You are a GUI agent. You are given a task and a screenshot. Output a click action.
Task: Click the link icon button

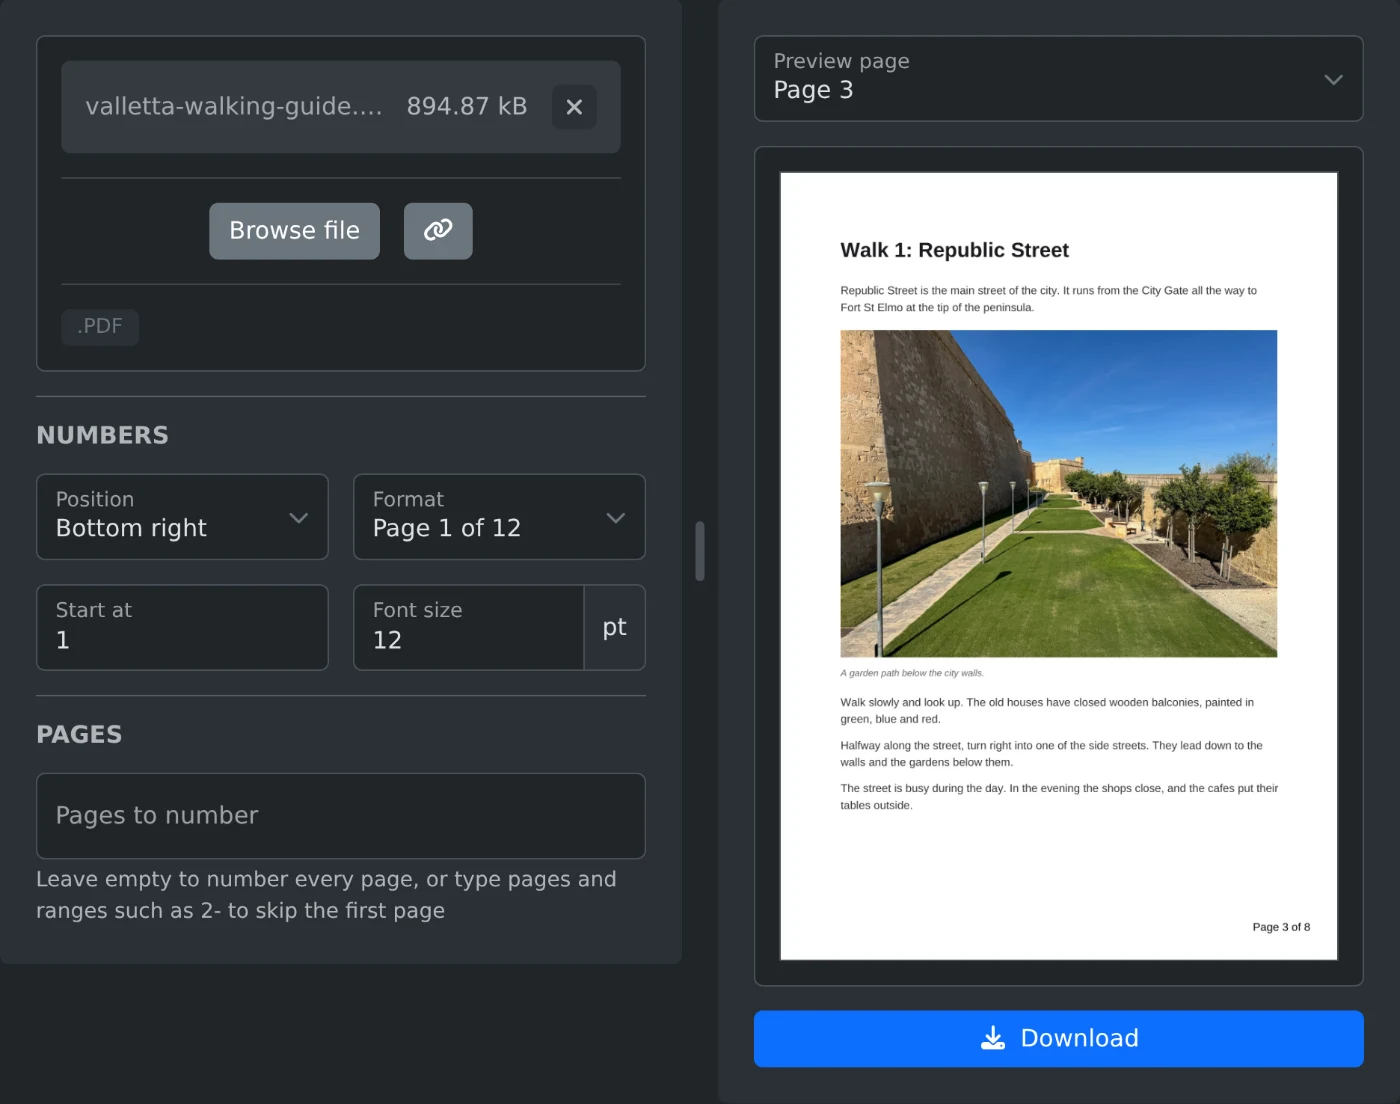coord(438,231)
